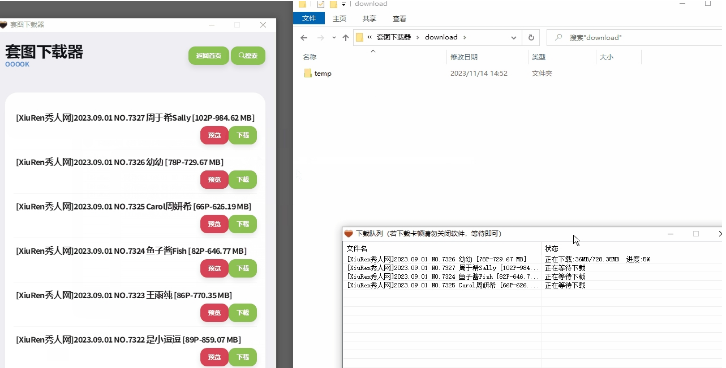Preview NO.7324 鱼子酱Fish set
The width and height of the screenshot is (726, 368).
(x=214, y=268)
